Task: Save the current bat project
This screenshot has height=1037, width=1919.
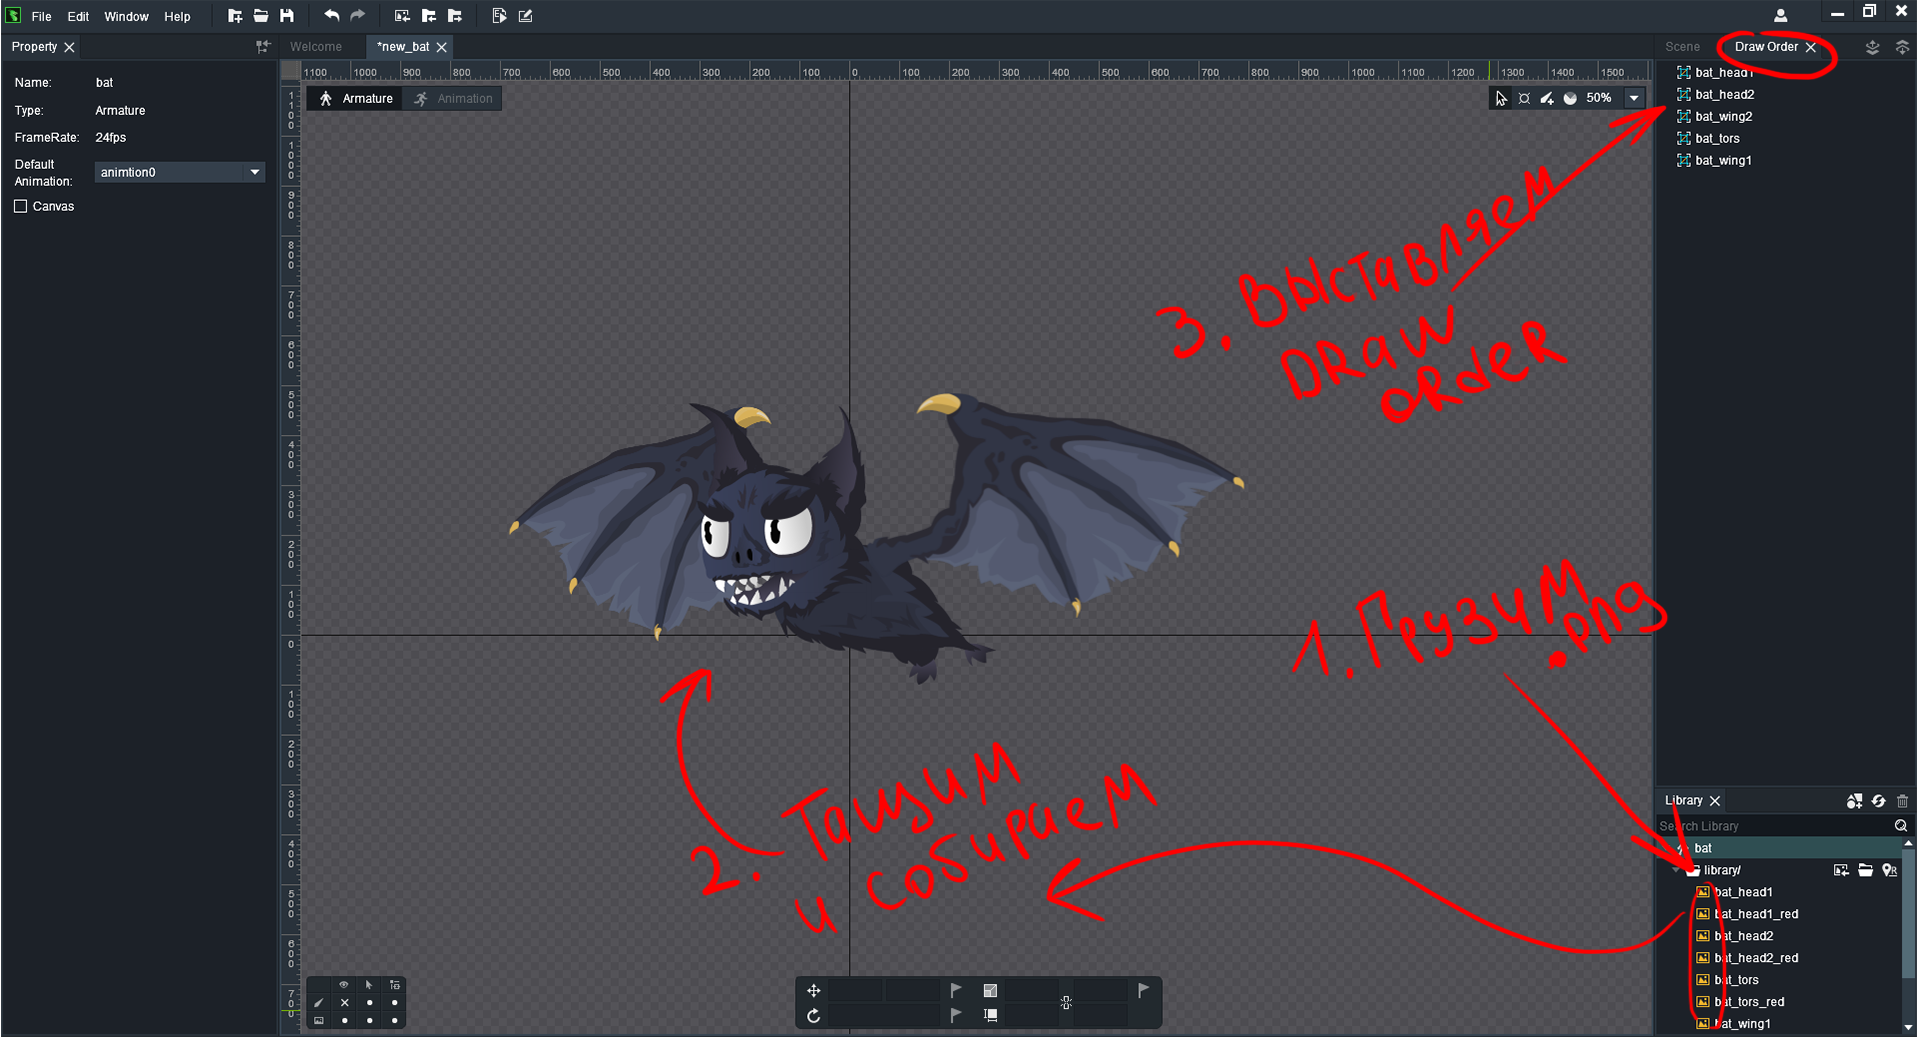Action: 287,15
